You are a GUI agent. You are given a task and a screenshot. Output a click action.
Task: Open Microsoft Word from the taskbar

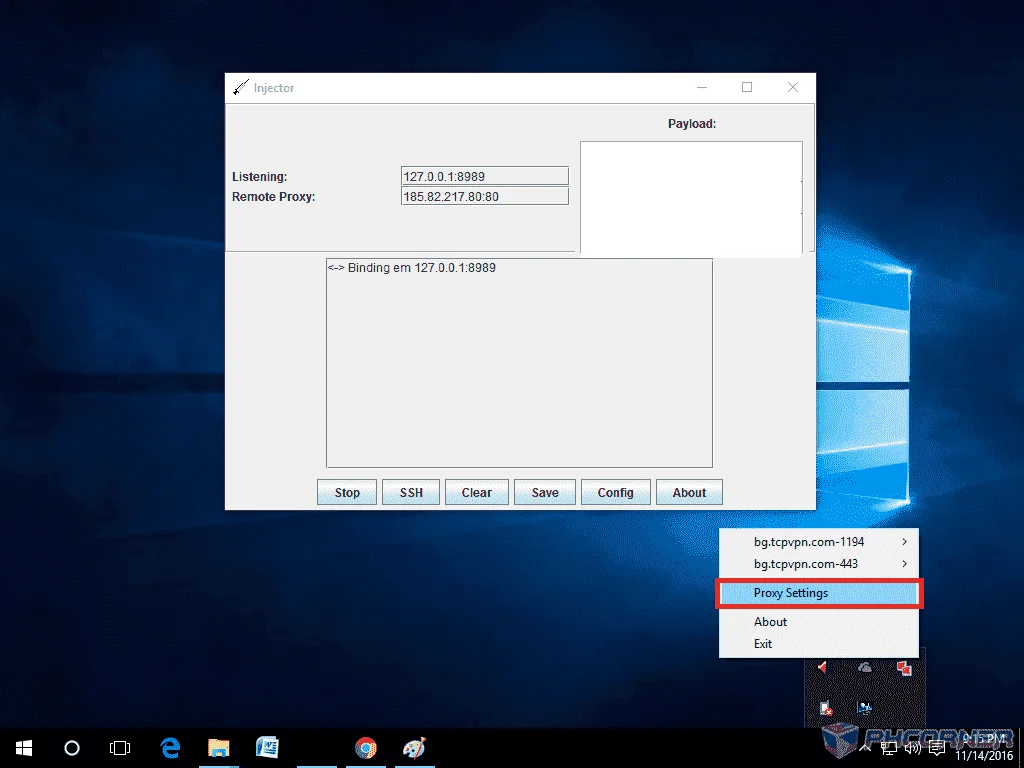(x=267, y=748)
